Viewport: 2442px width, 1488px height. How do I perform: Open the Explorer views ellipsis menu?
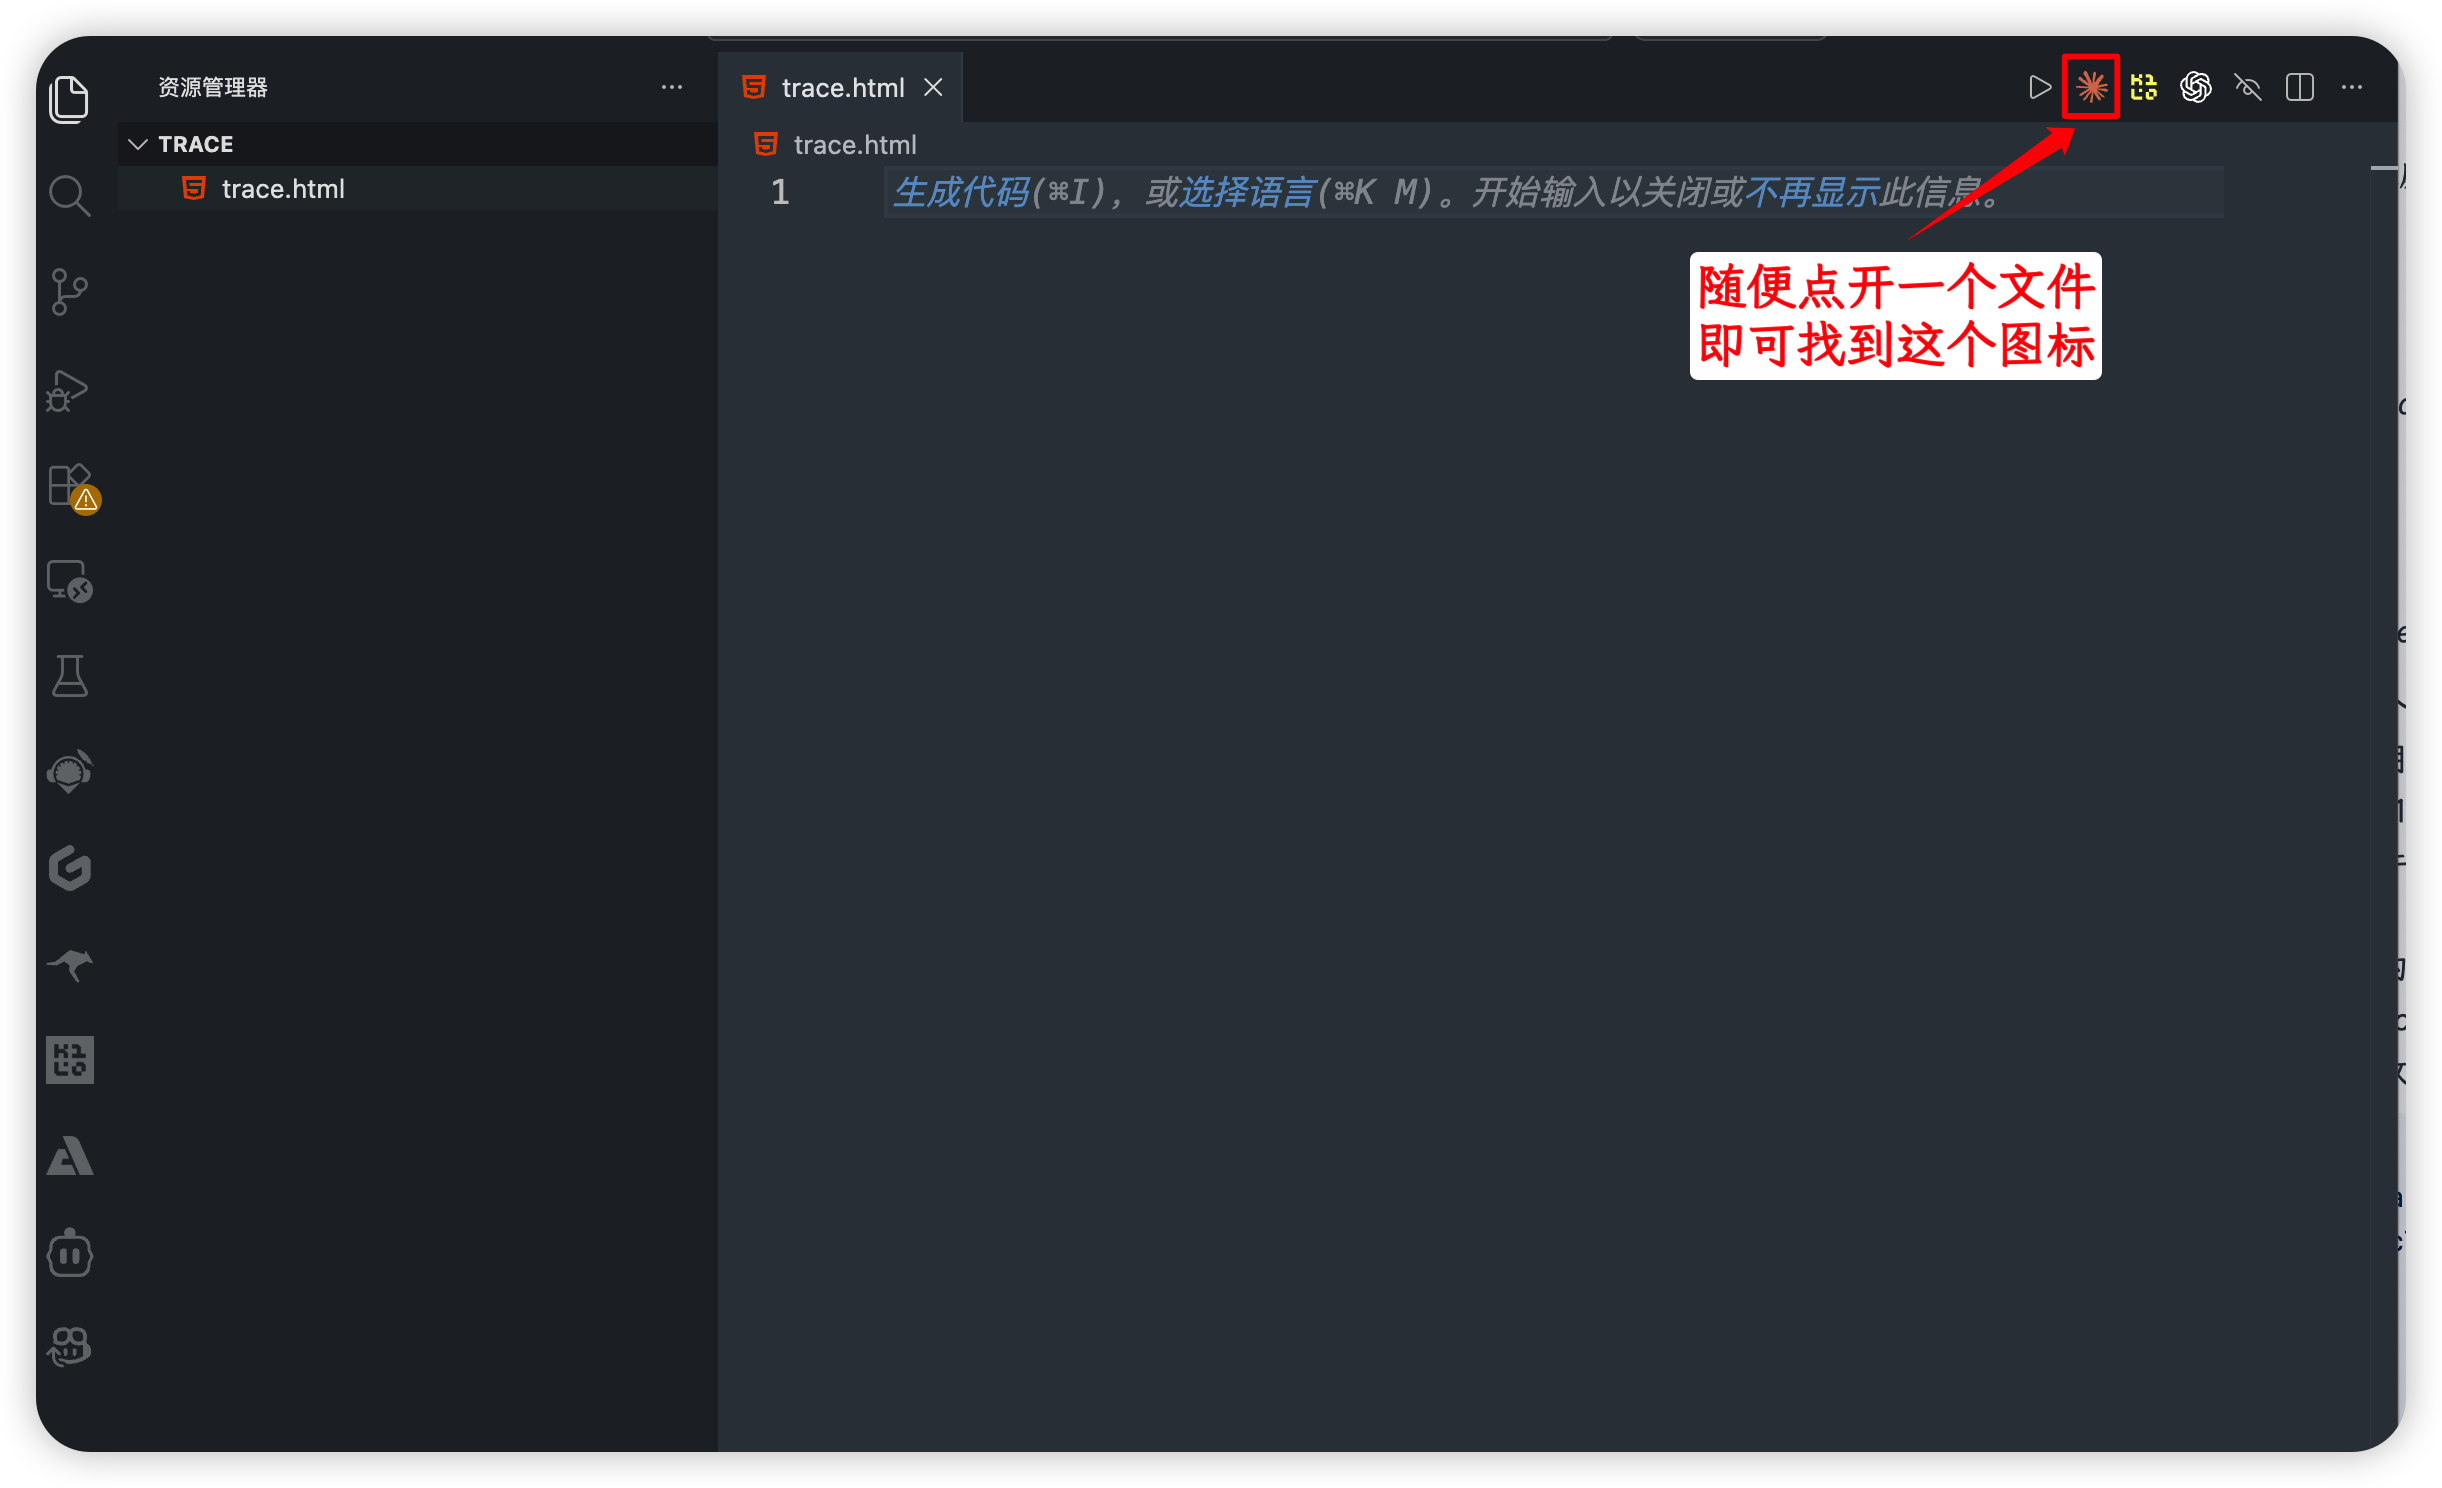[671, 87]
